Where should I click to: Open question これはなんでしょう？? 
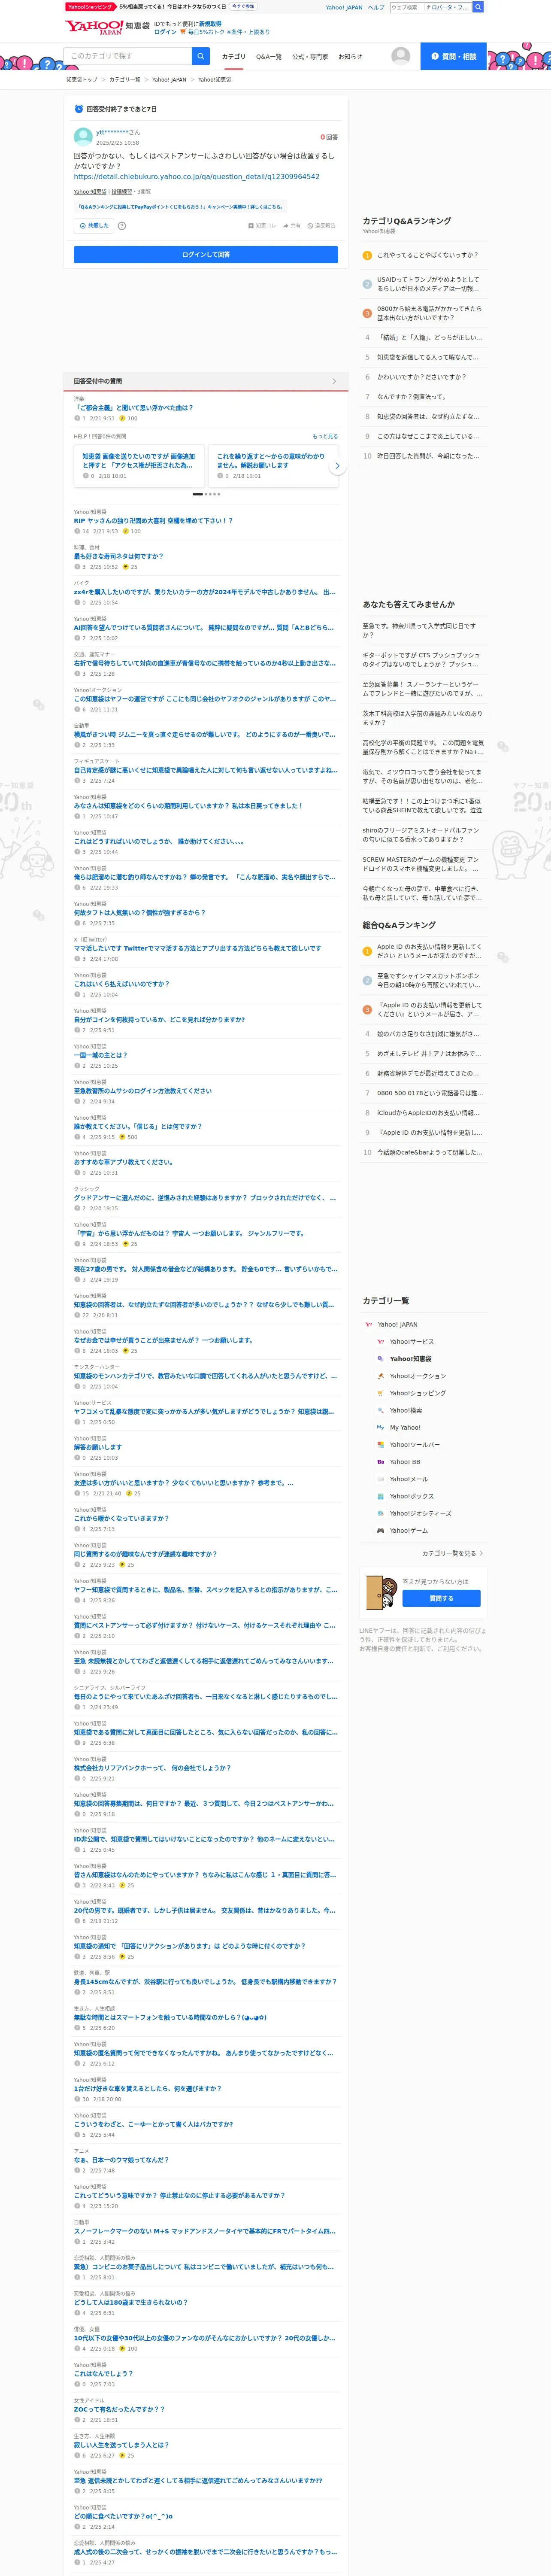coord(103,2373)
